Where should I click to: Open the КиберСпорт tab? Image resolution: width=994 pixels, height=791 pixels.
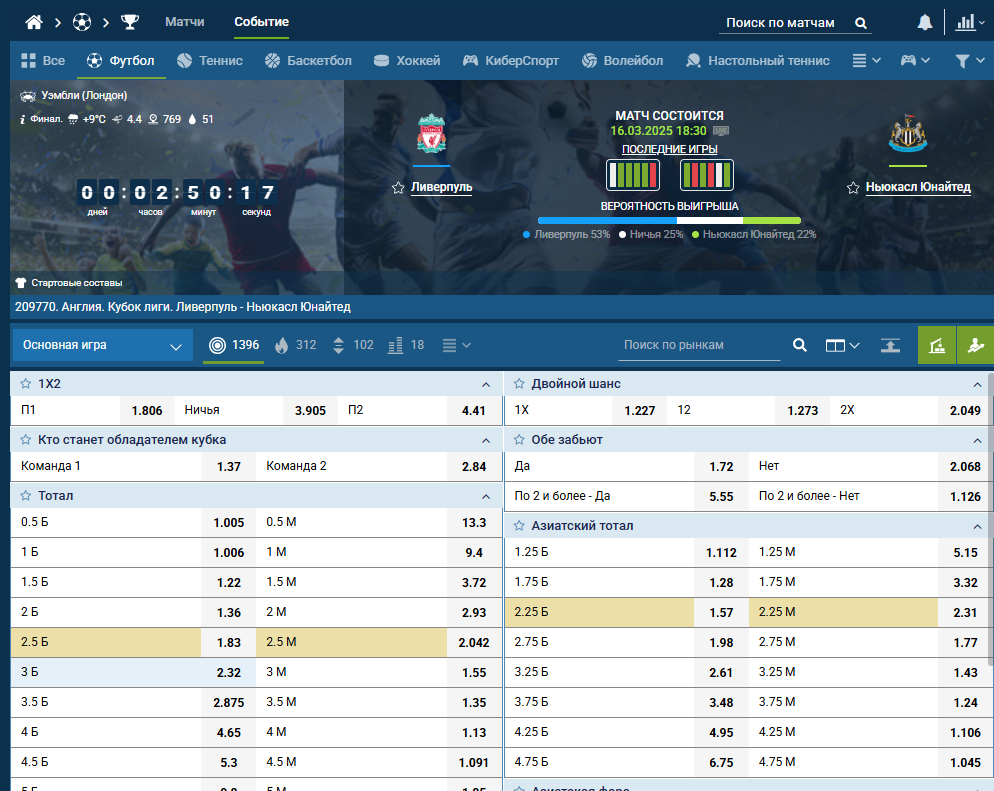[x=511, y=61]
